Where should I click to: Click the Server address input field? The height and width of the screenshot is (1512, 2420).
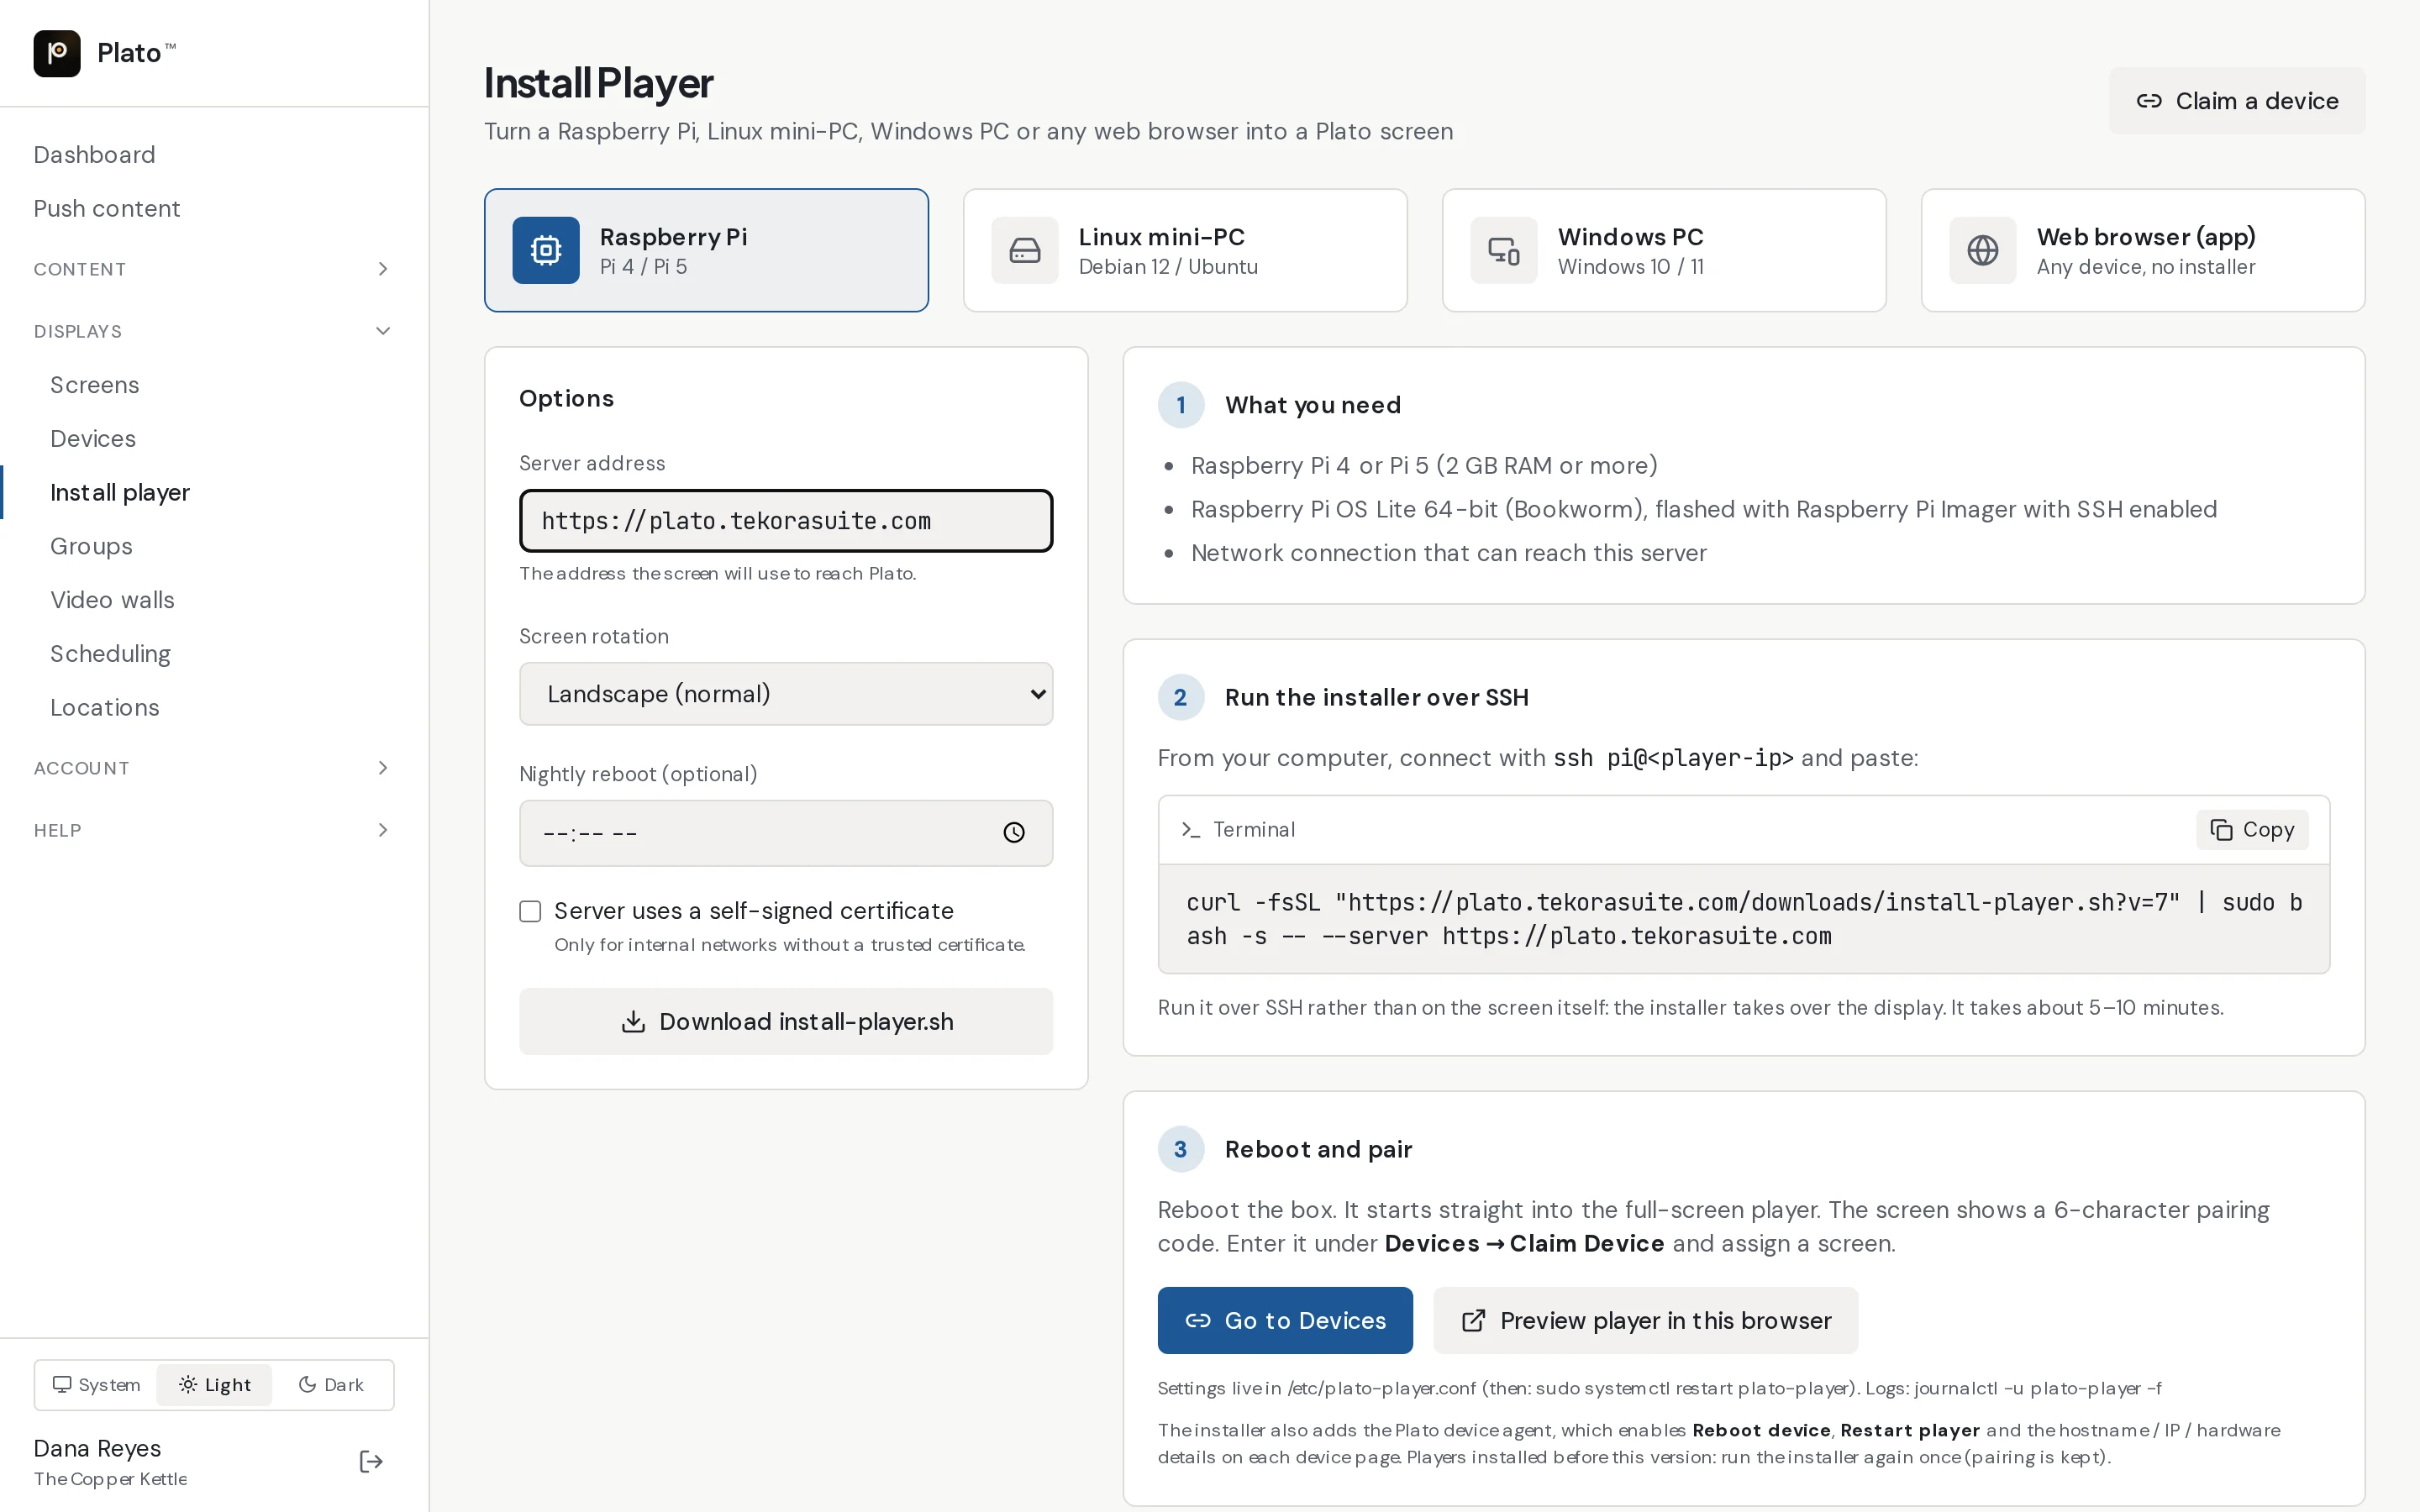(786, 521)
